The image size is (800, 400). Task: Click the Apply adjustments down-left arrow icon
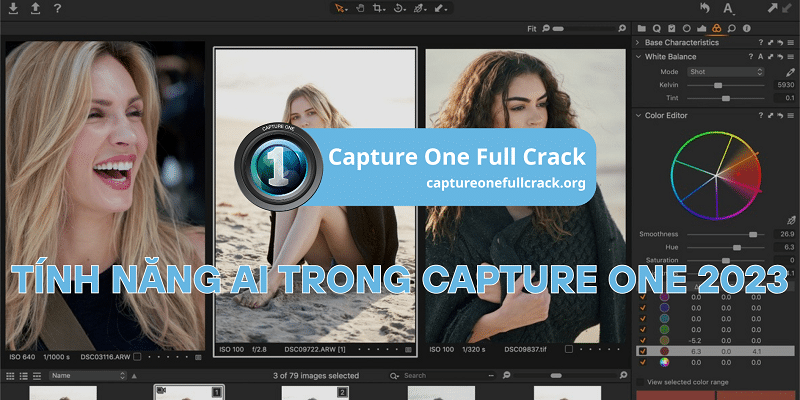click(x=789, y=8)
